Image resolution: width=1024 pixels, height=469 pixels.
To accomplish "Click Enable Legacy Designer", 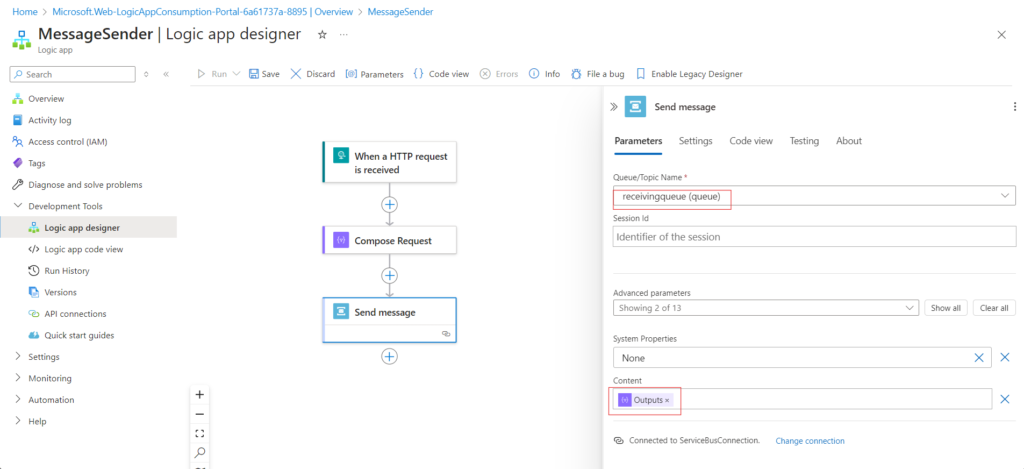I will (x=689, y=74).
